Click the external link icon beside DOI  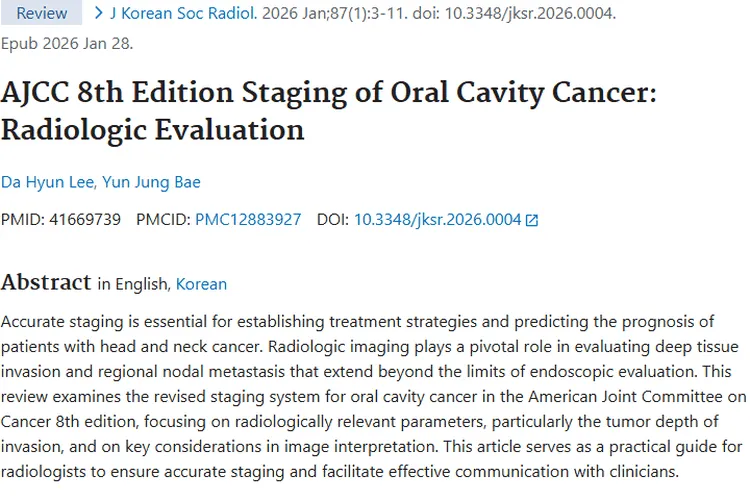(x=532, y=220)
